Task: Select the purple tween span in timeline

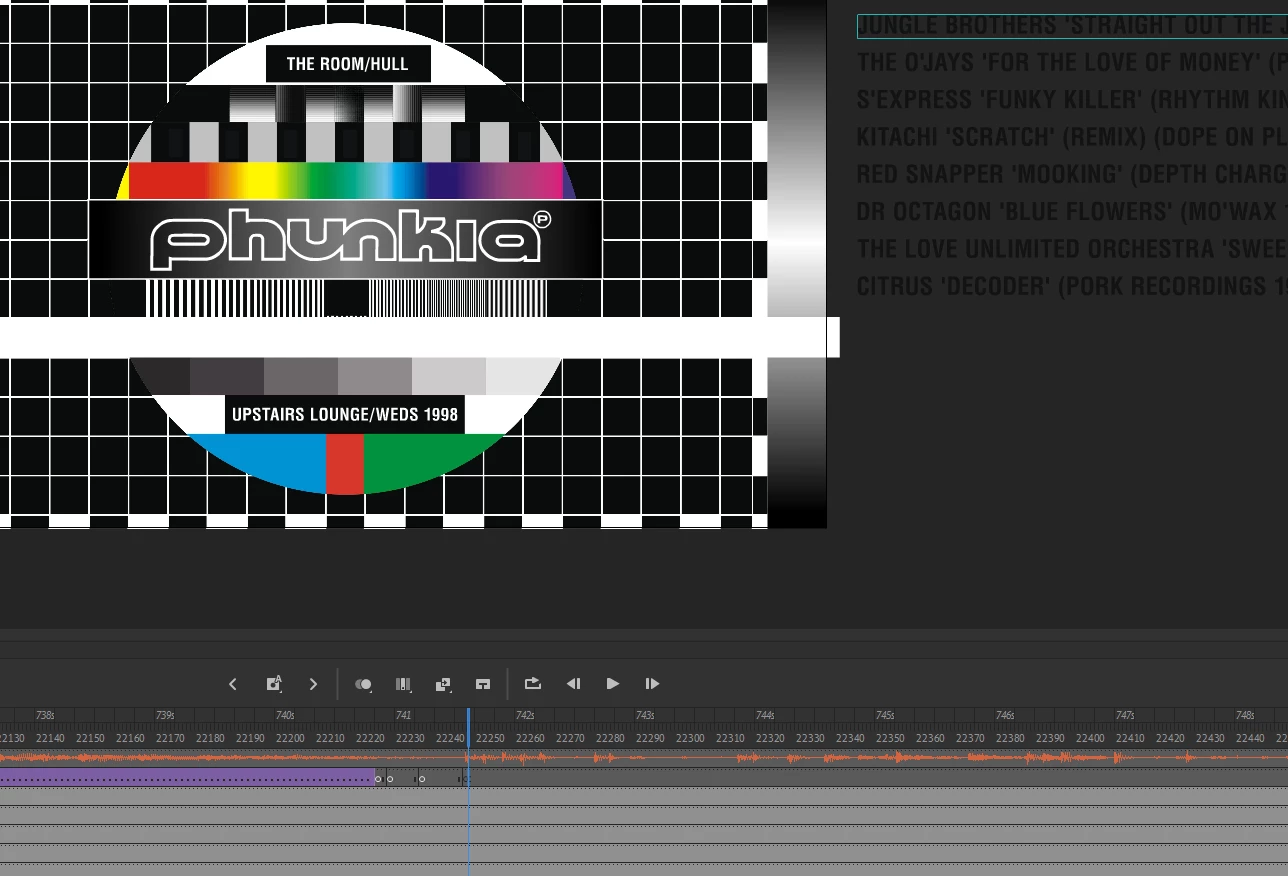Action: click(187, 777)
